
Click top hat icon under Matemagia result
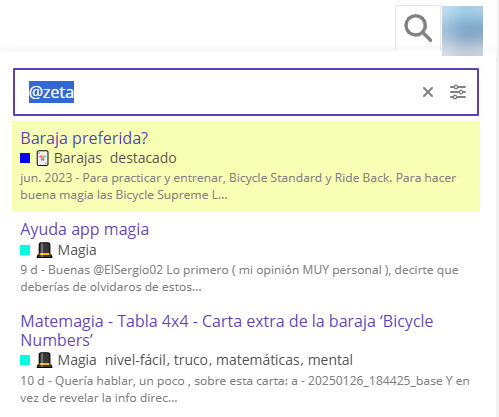pyautogui.click(x=44, y=360)
